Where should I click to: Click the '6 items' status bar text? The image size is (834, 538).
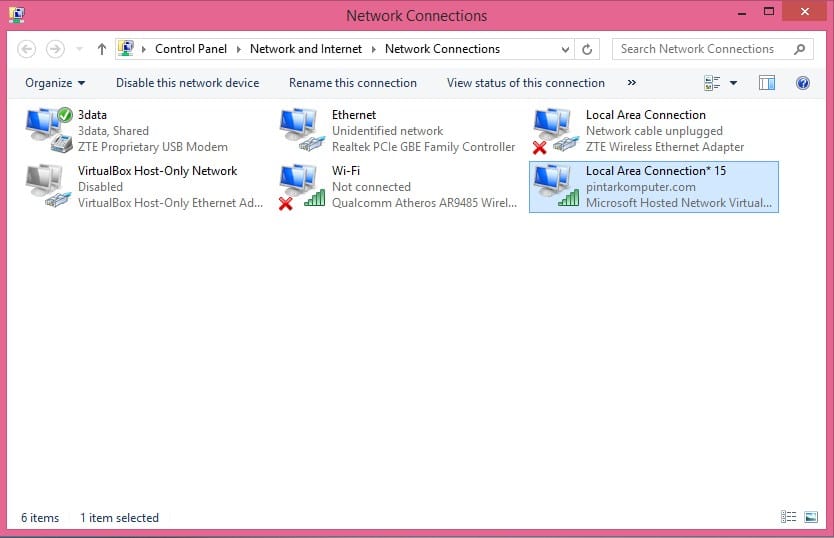[40, 517]
